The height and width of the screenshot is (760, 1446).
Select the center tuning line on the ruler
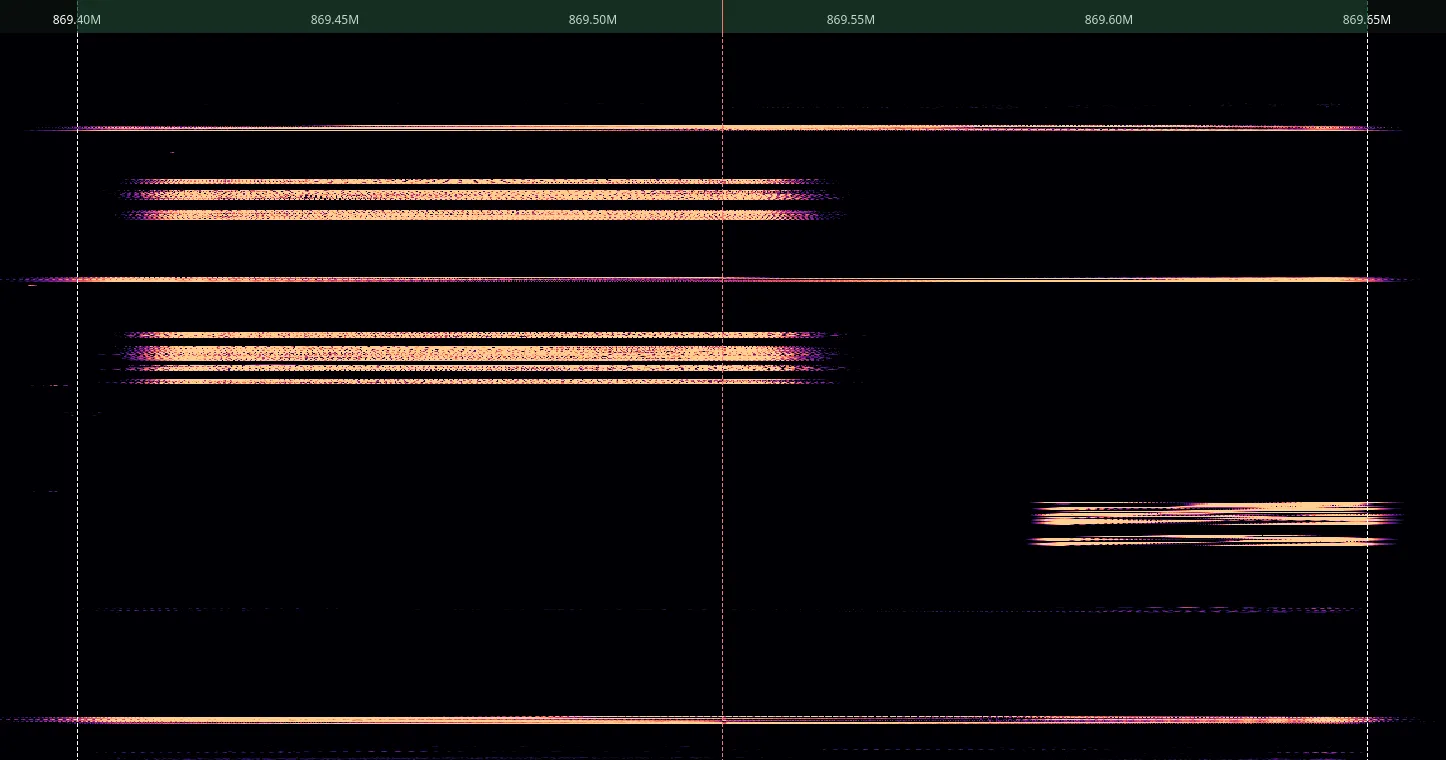[x=722, y=16]
